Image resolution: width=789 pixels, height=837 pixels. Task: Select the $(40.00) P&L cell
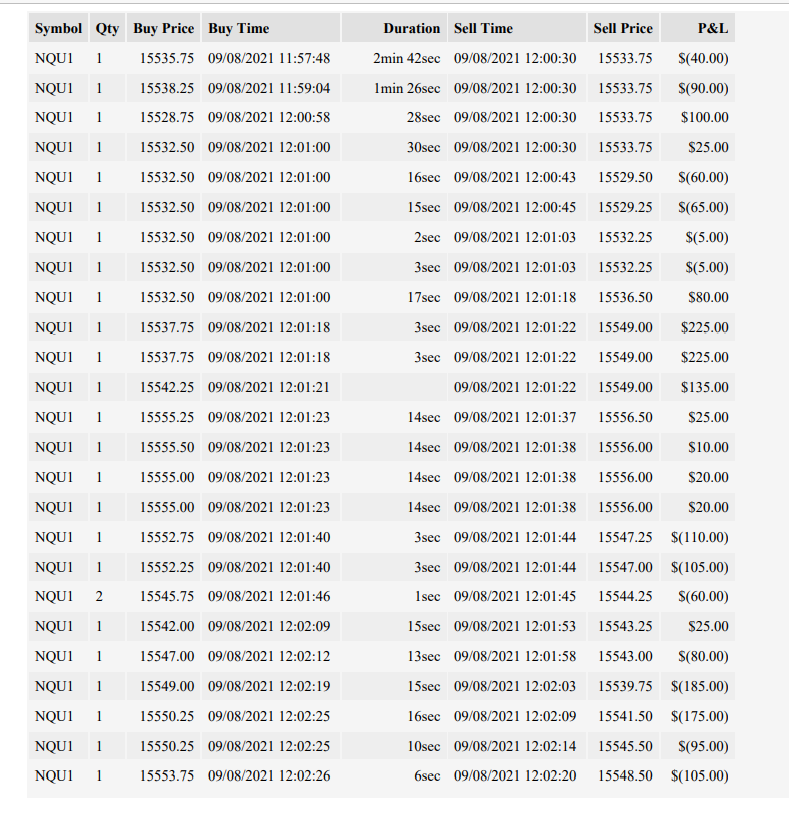click(x=698, y=58)
